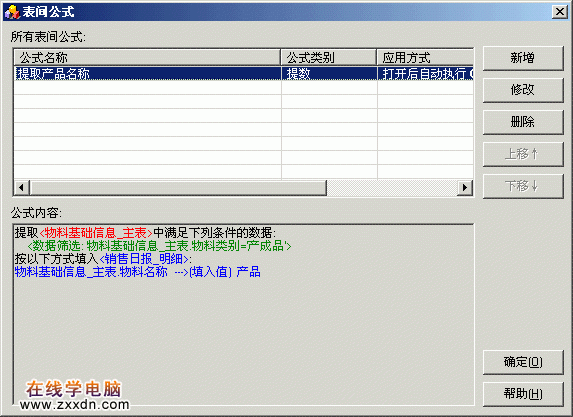The image size is (573, 417).
Task: Click the red 物料基础信息_主表 text in formula content
Action: point(96,232)
